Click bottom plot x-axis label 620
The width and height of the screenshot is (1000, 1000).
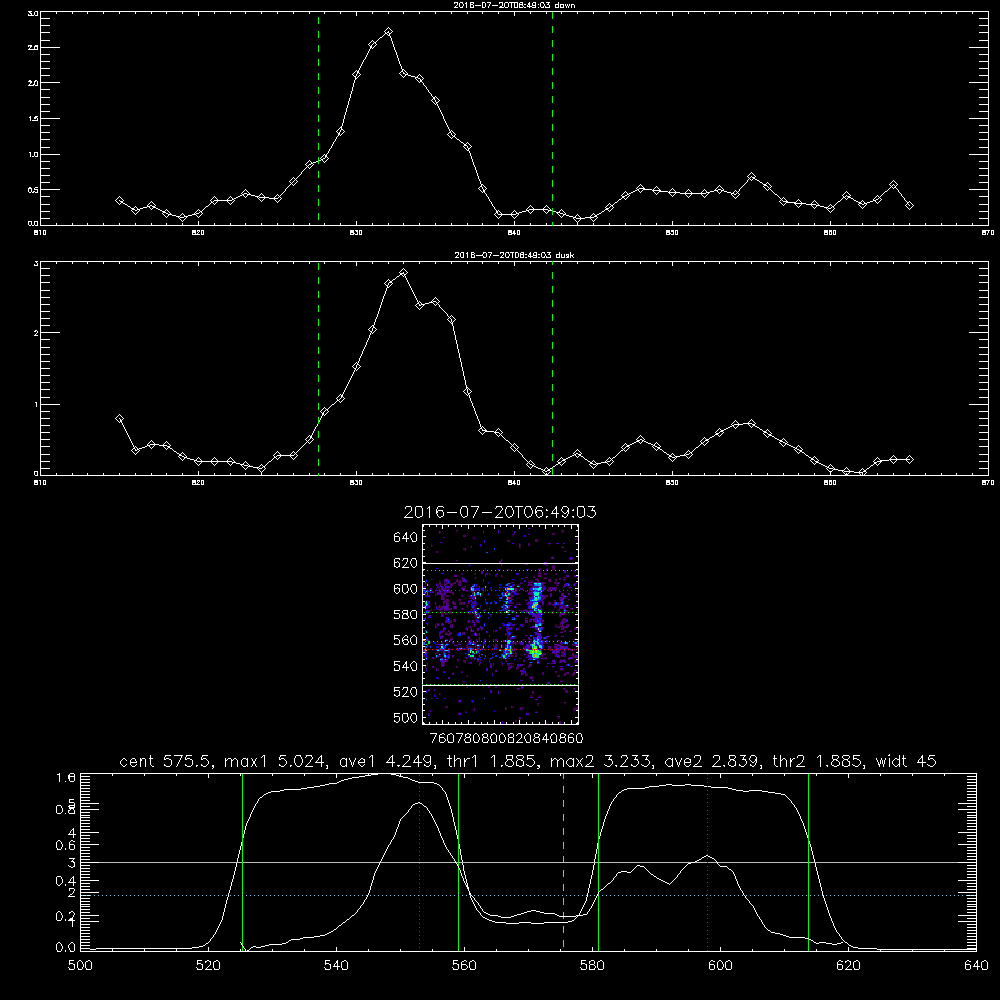coord(848,966)
